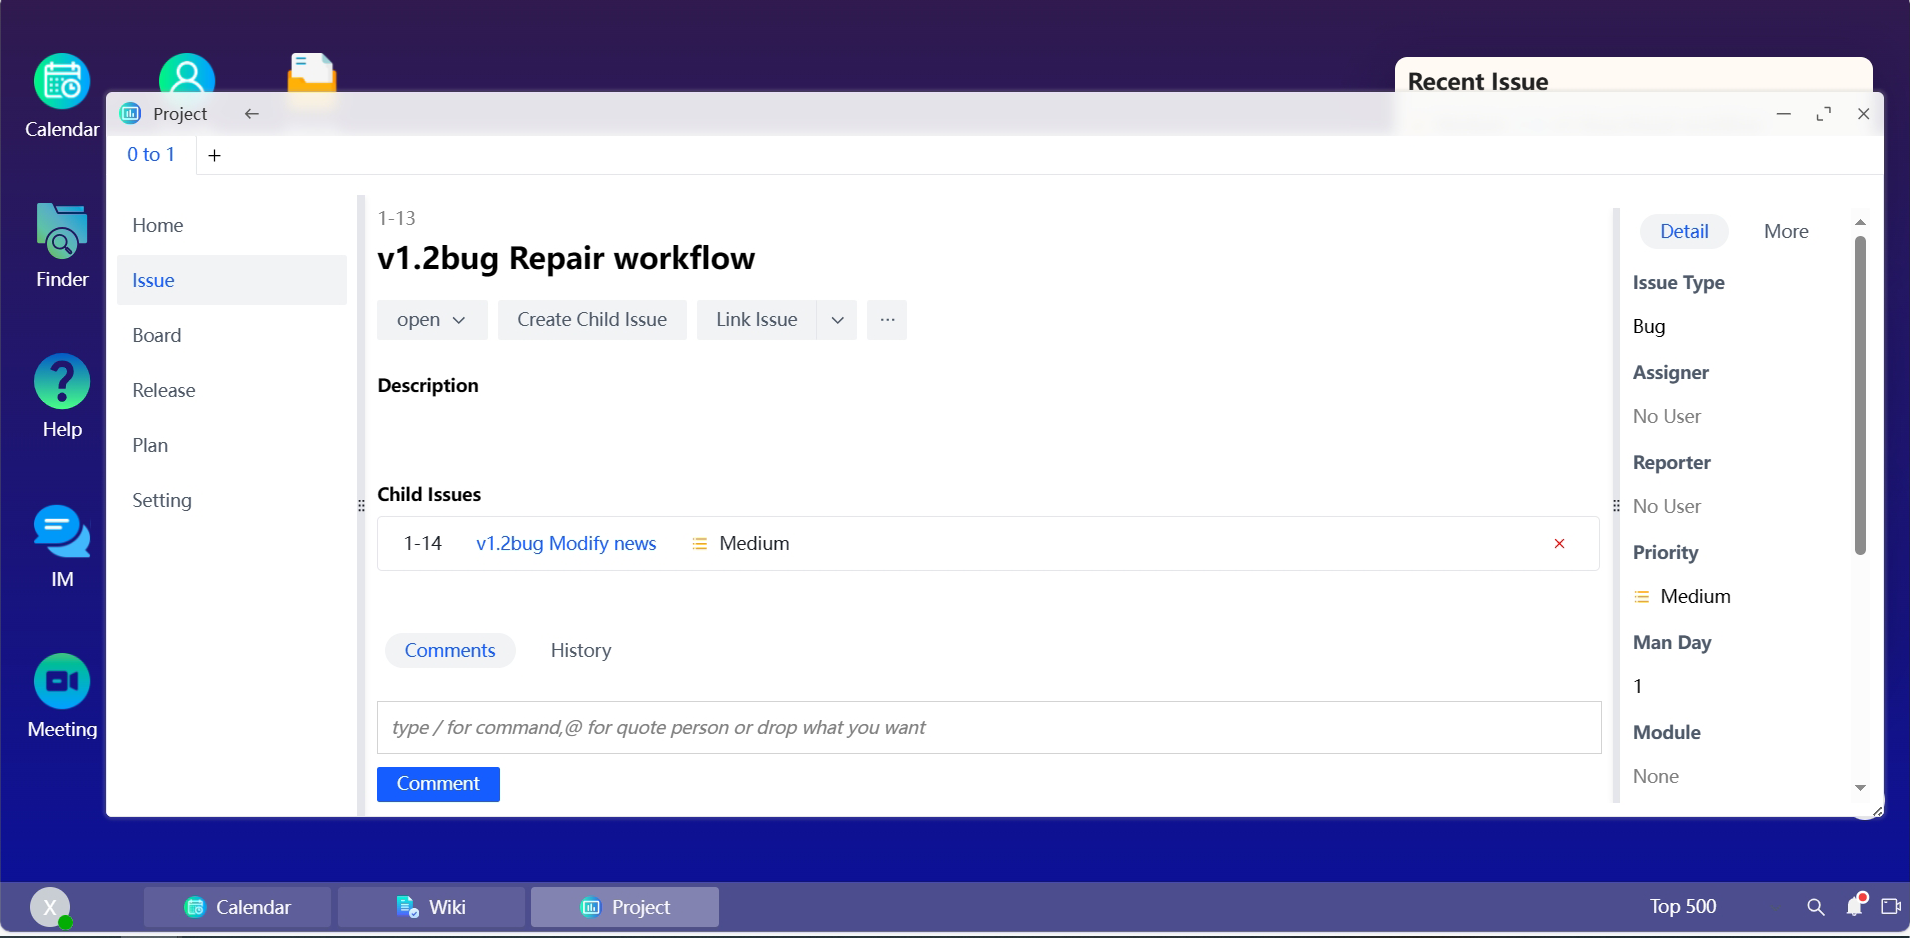The image size is (1910, 938).
Task: Click Create Child Issue button
Action: 592,320
